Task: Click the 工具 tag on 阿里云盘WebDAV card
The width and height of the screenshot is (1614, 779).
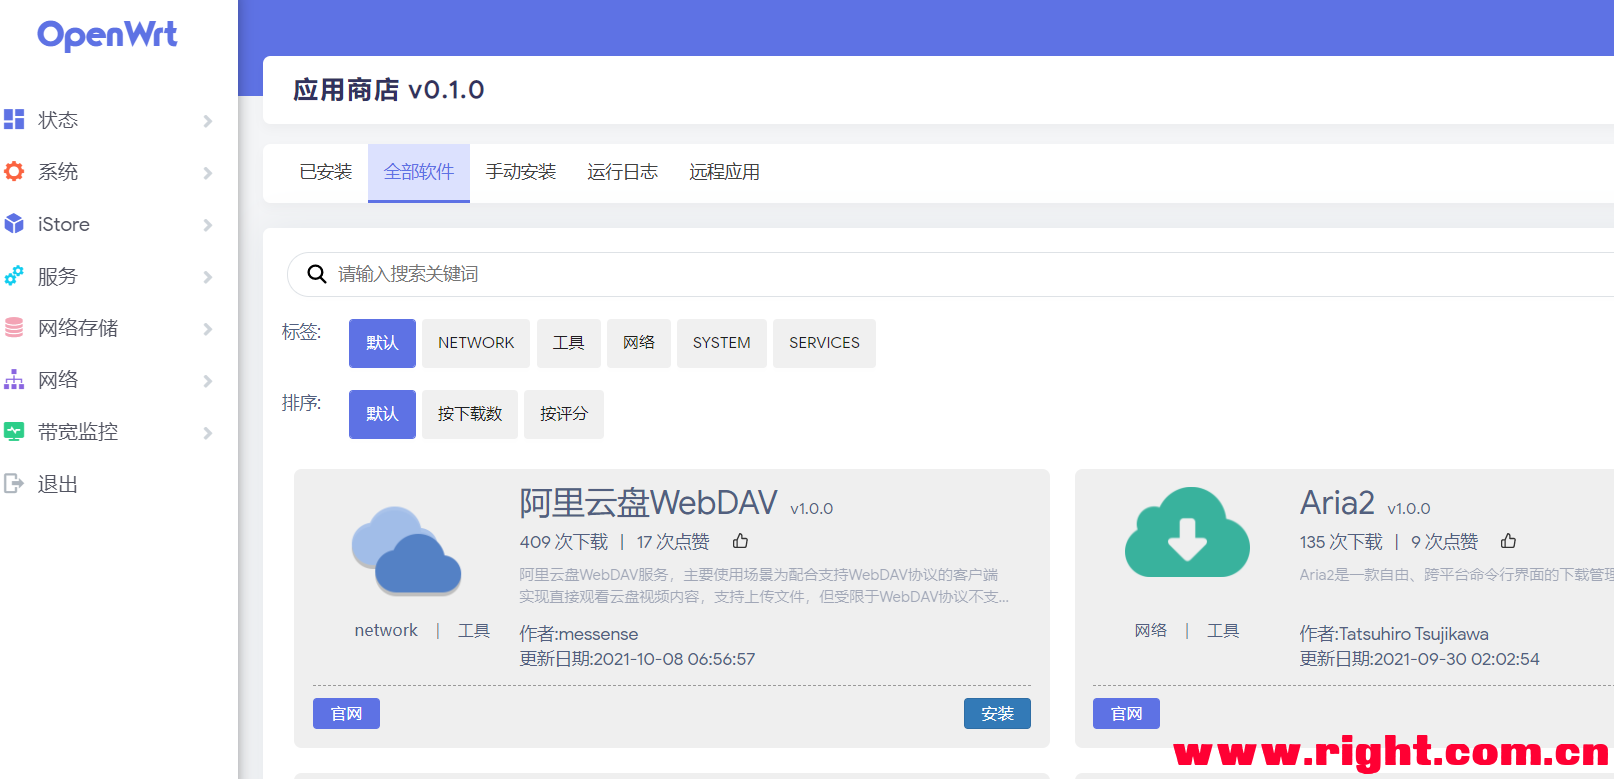Action: click(474, 630)
